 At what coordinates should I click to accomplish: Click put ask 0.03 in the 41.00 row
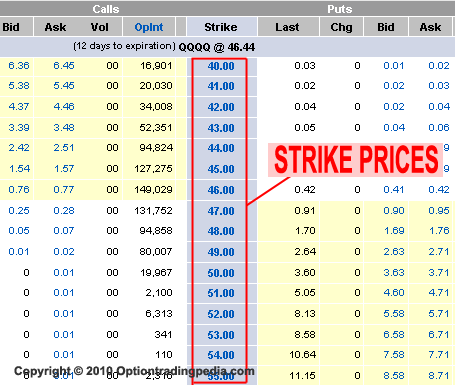tap(439, 86)
